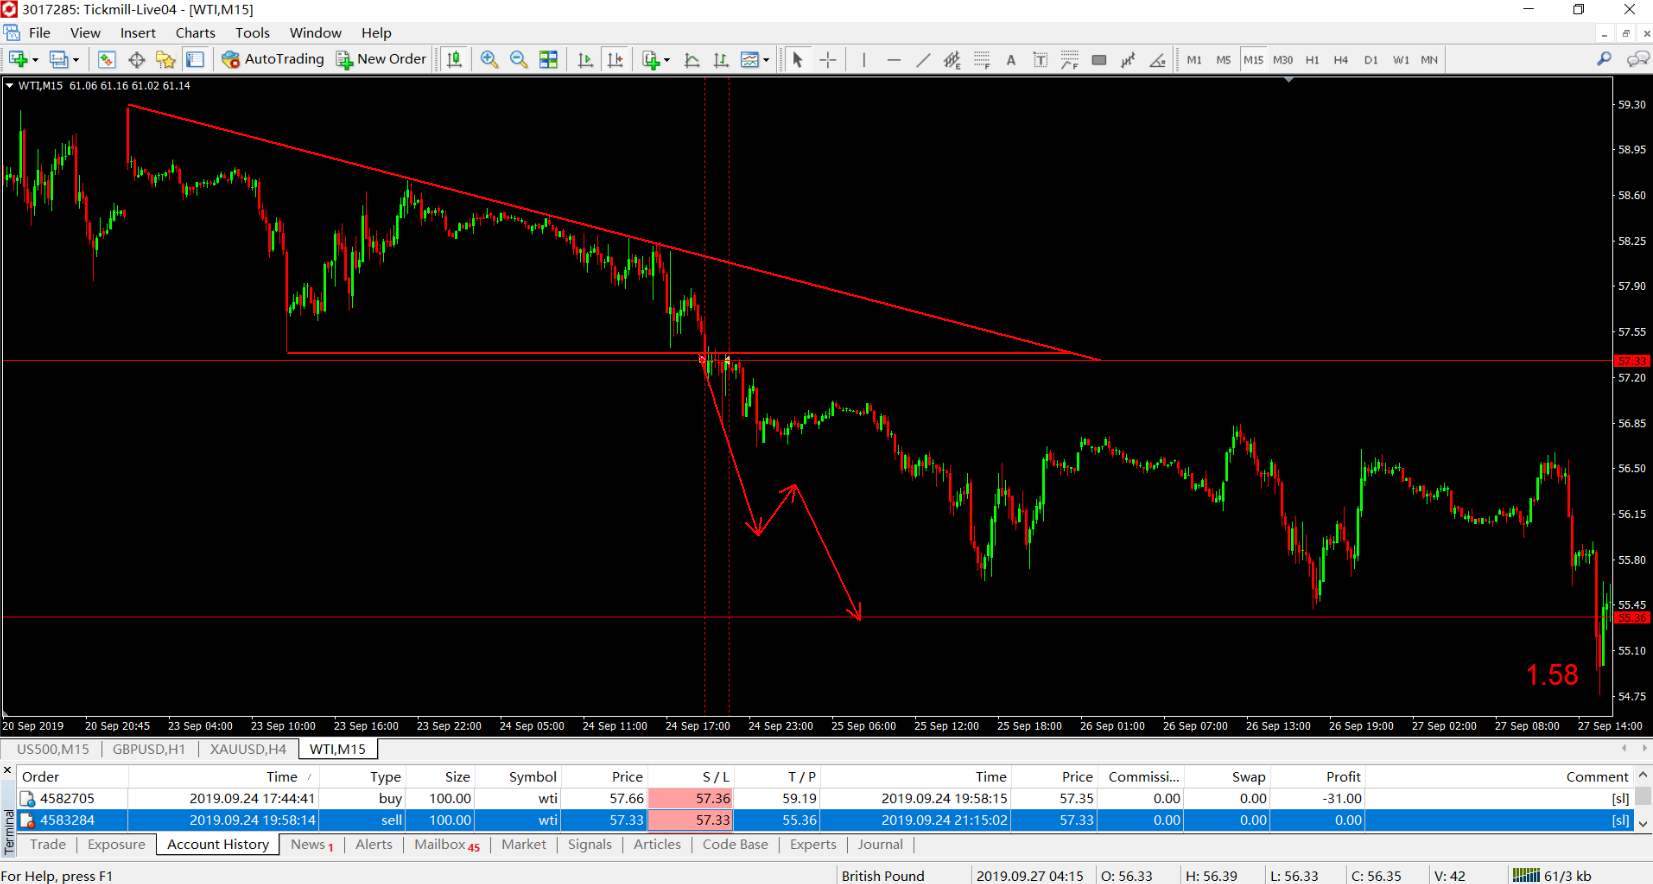Select order 4582705 row

[825, 798]
